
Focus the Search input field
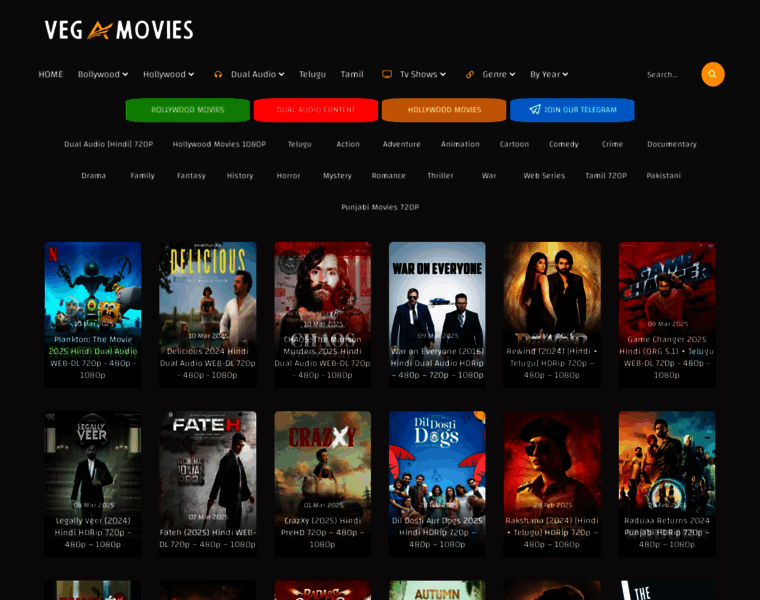pyautogui.click(x=670, y=75)
